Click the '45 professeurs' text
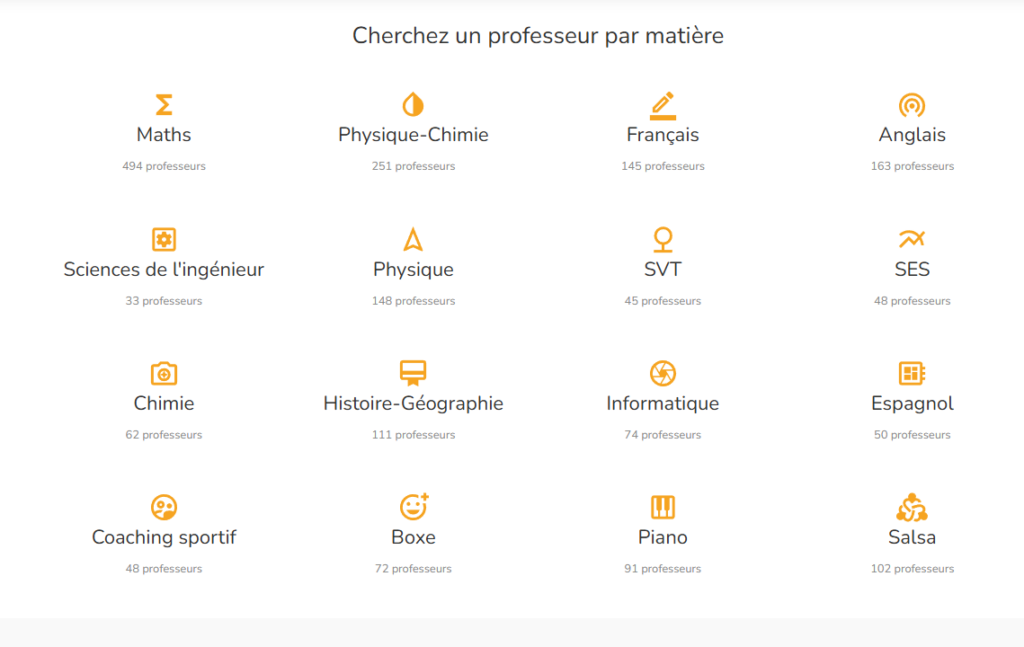The width and height of the screenshot is (1024, 647). [x=663, y=301]
